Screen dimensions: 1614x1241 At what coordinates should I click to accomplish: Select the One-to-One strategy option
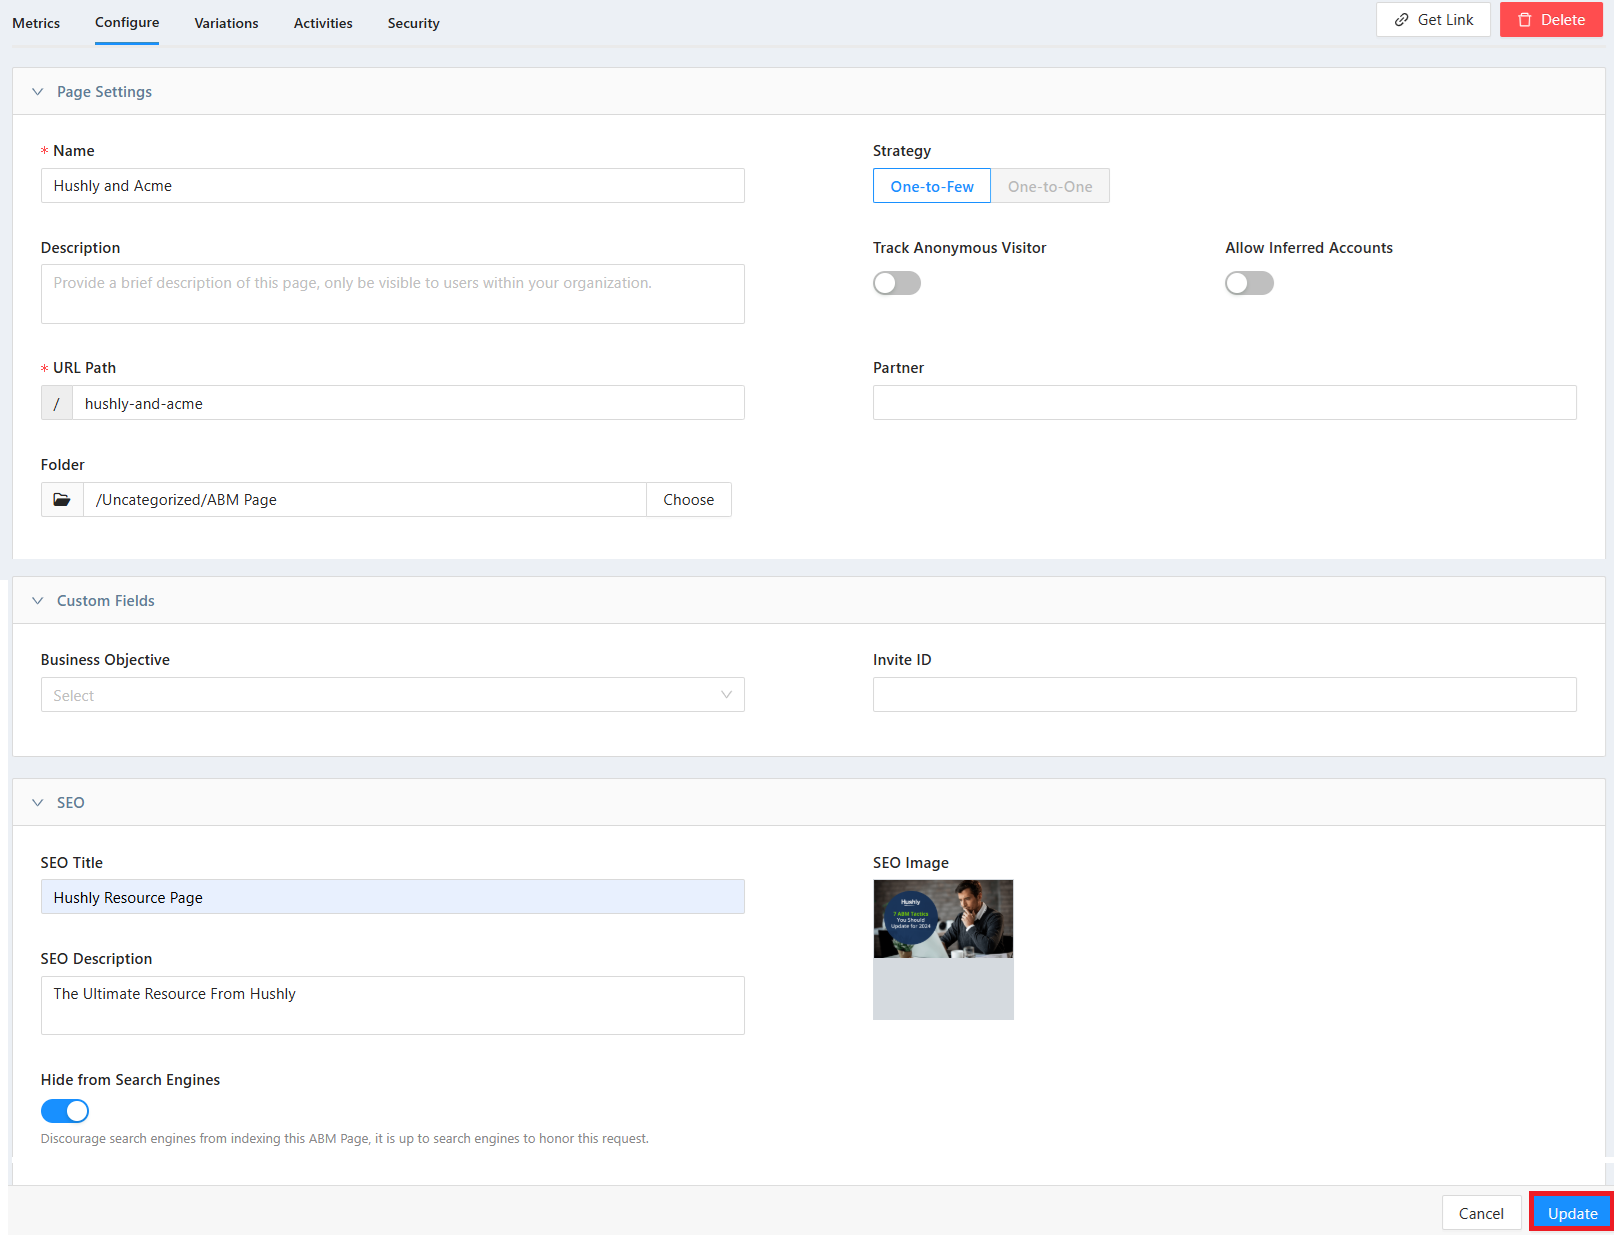point(1050,186)
